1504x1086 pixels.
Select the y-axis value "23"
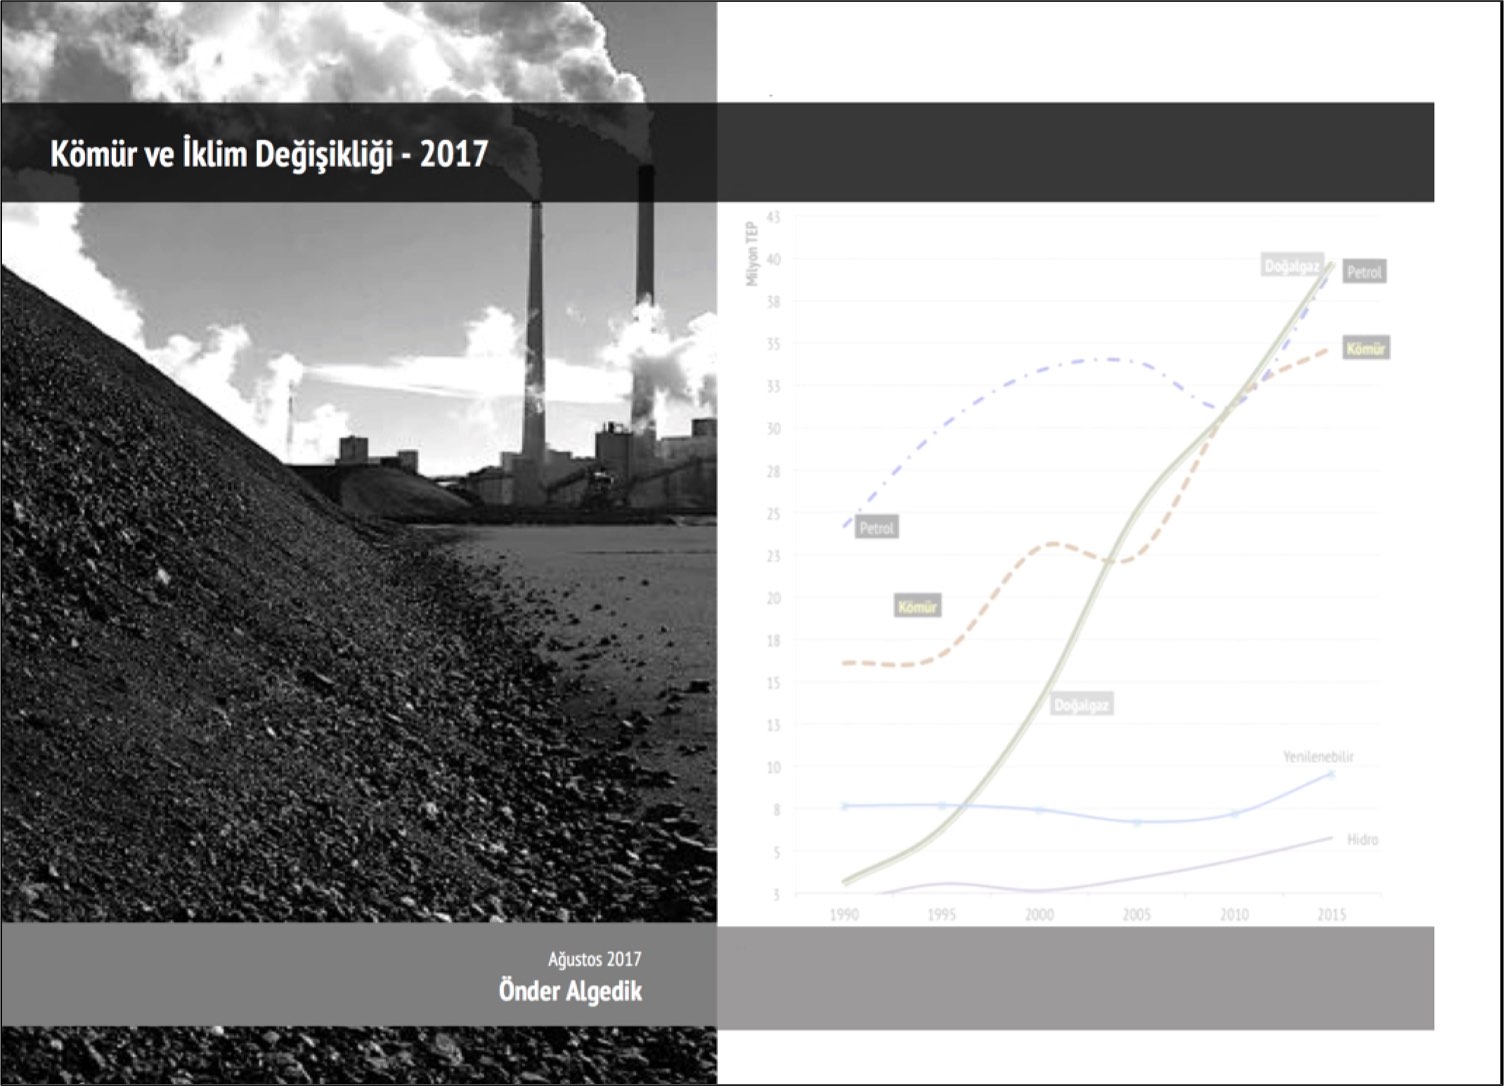(773, 556)
